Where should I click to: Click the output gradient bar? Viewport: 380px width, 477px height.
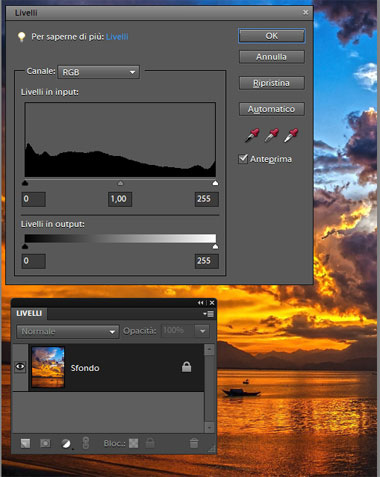(120, 238)
